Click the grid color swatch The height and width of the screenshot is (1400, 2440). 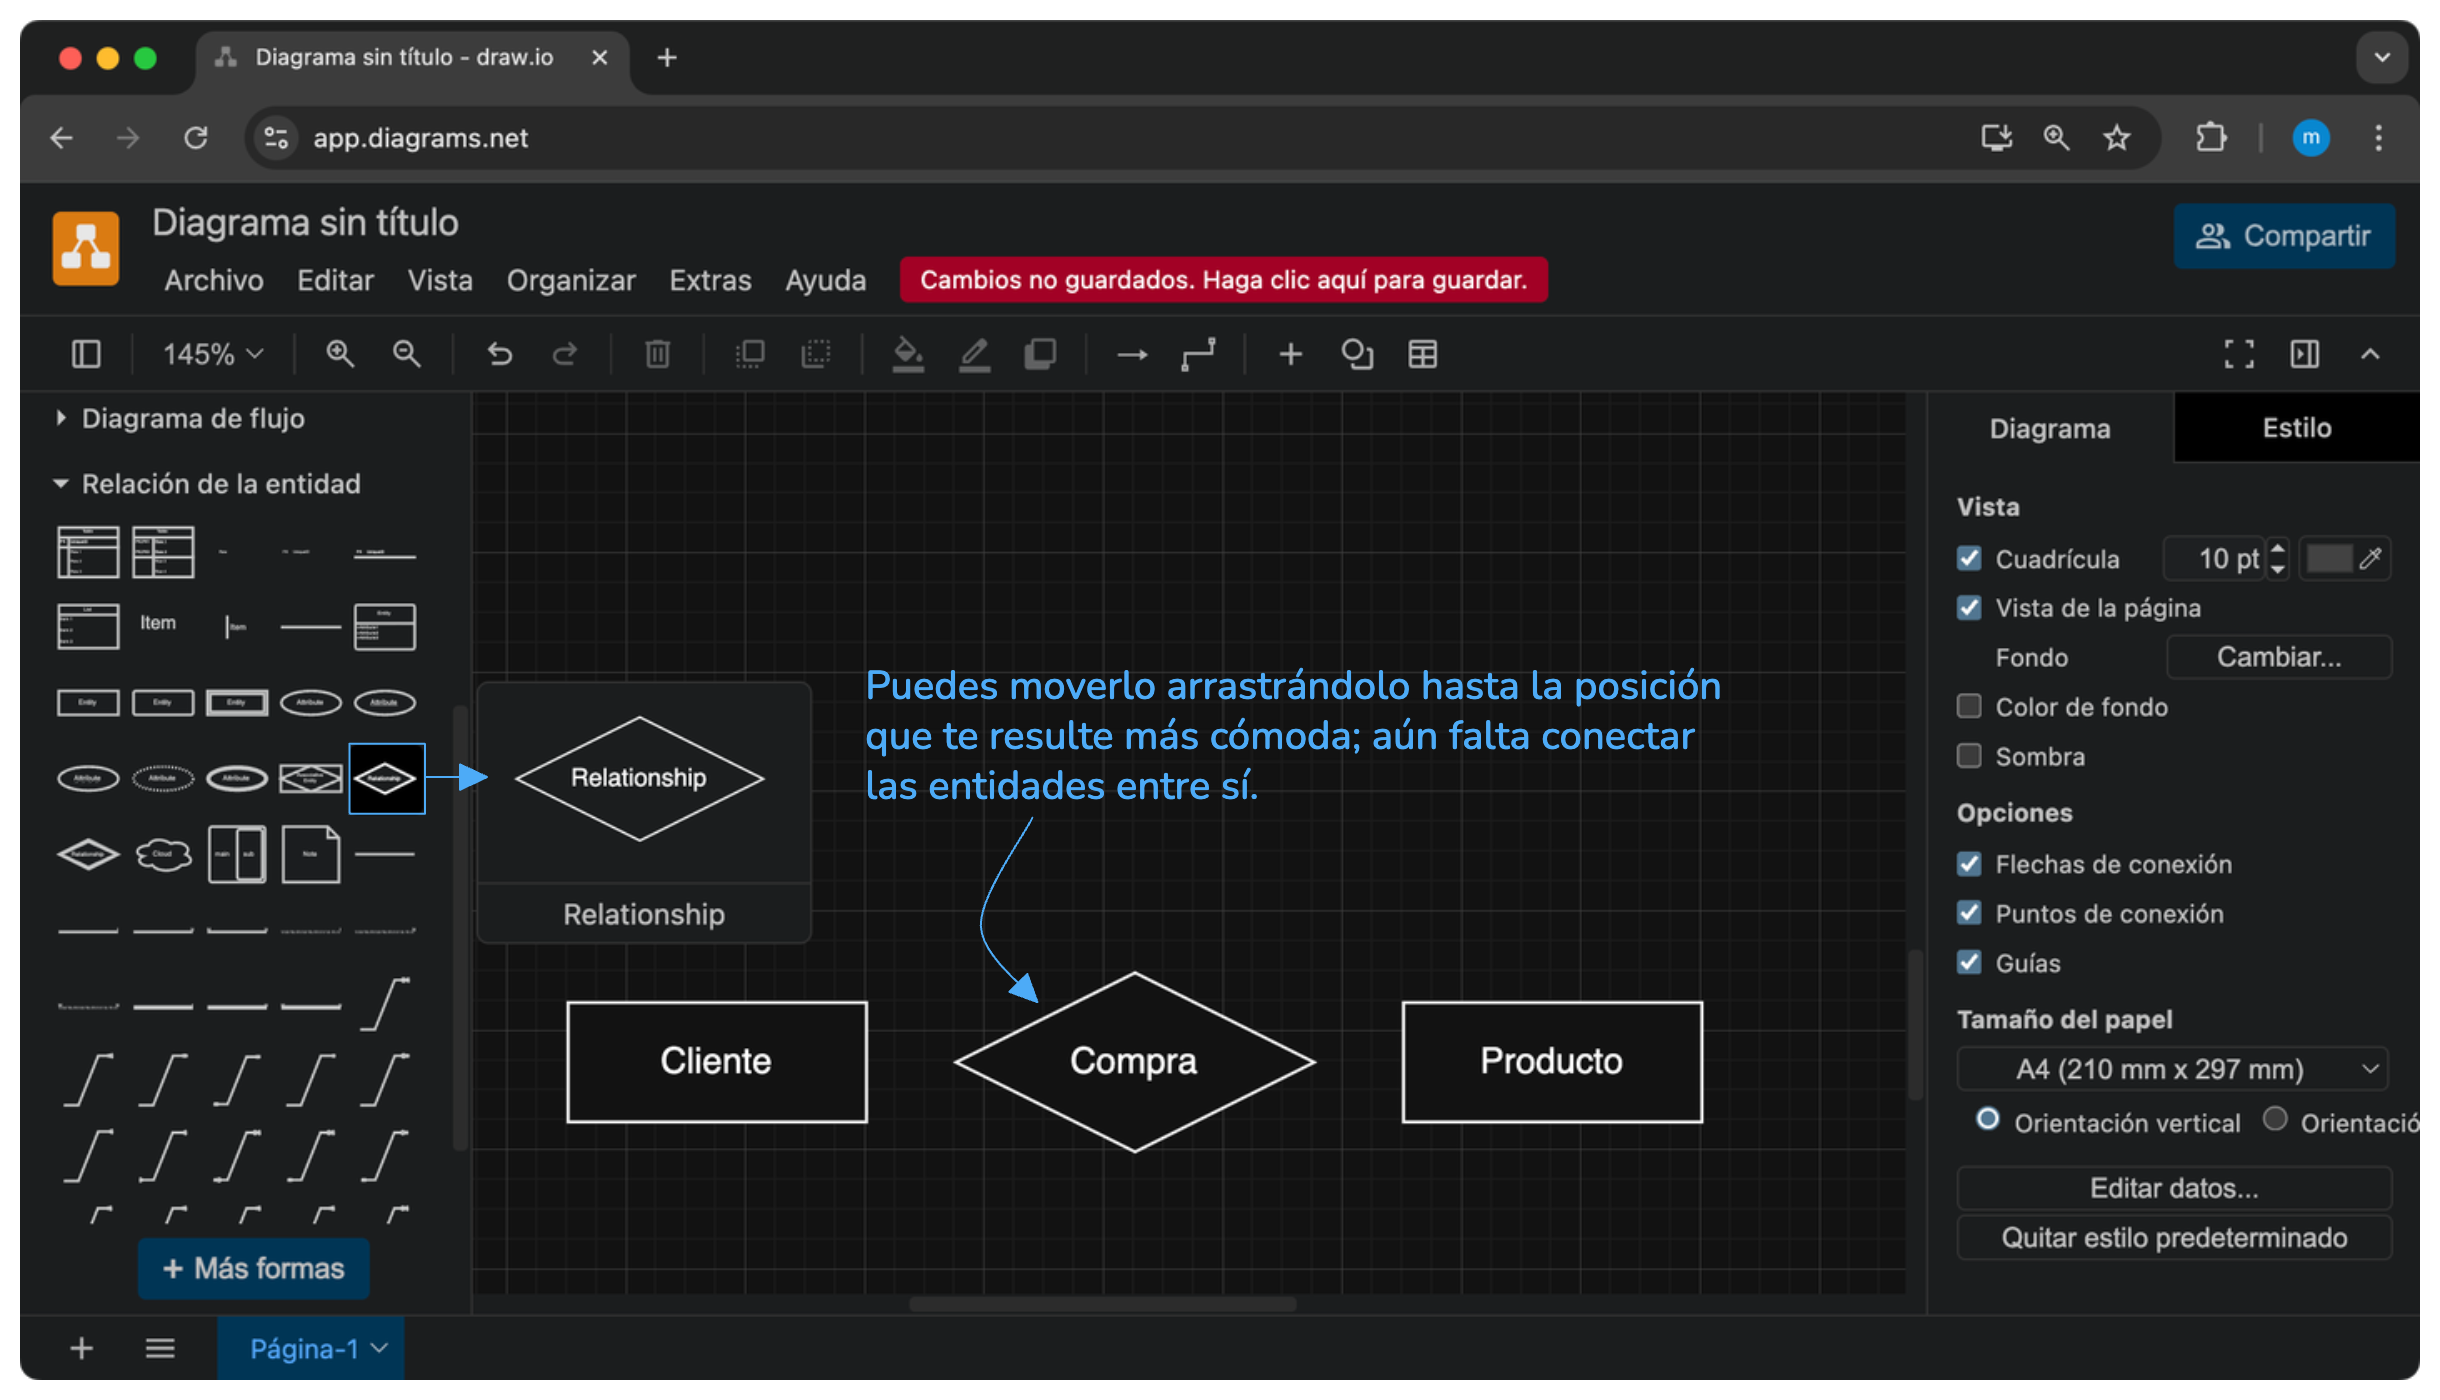coord(2328,558)
